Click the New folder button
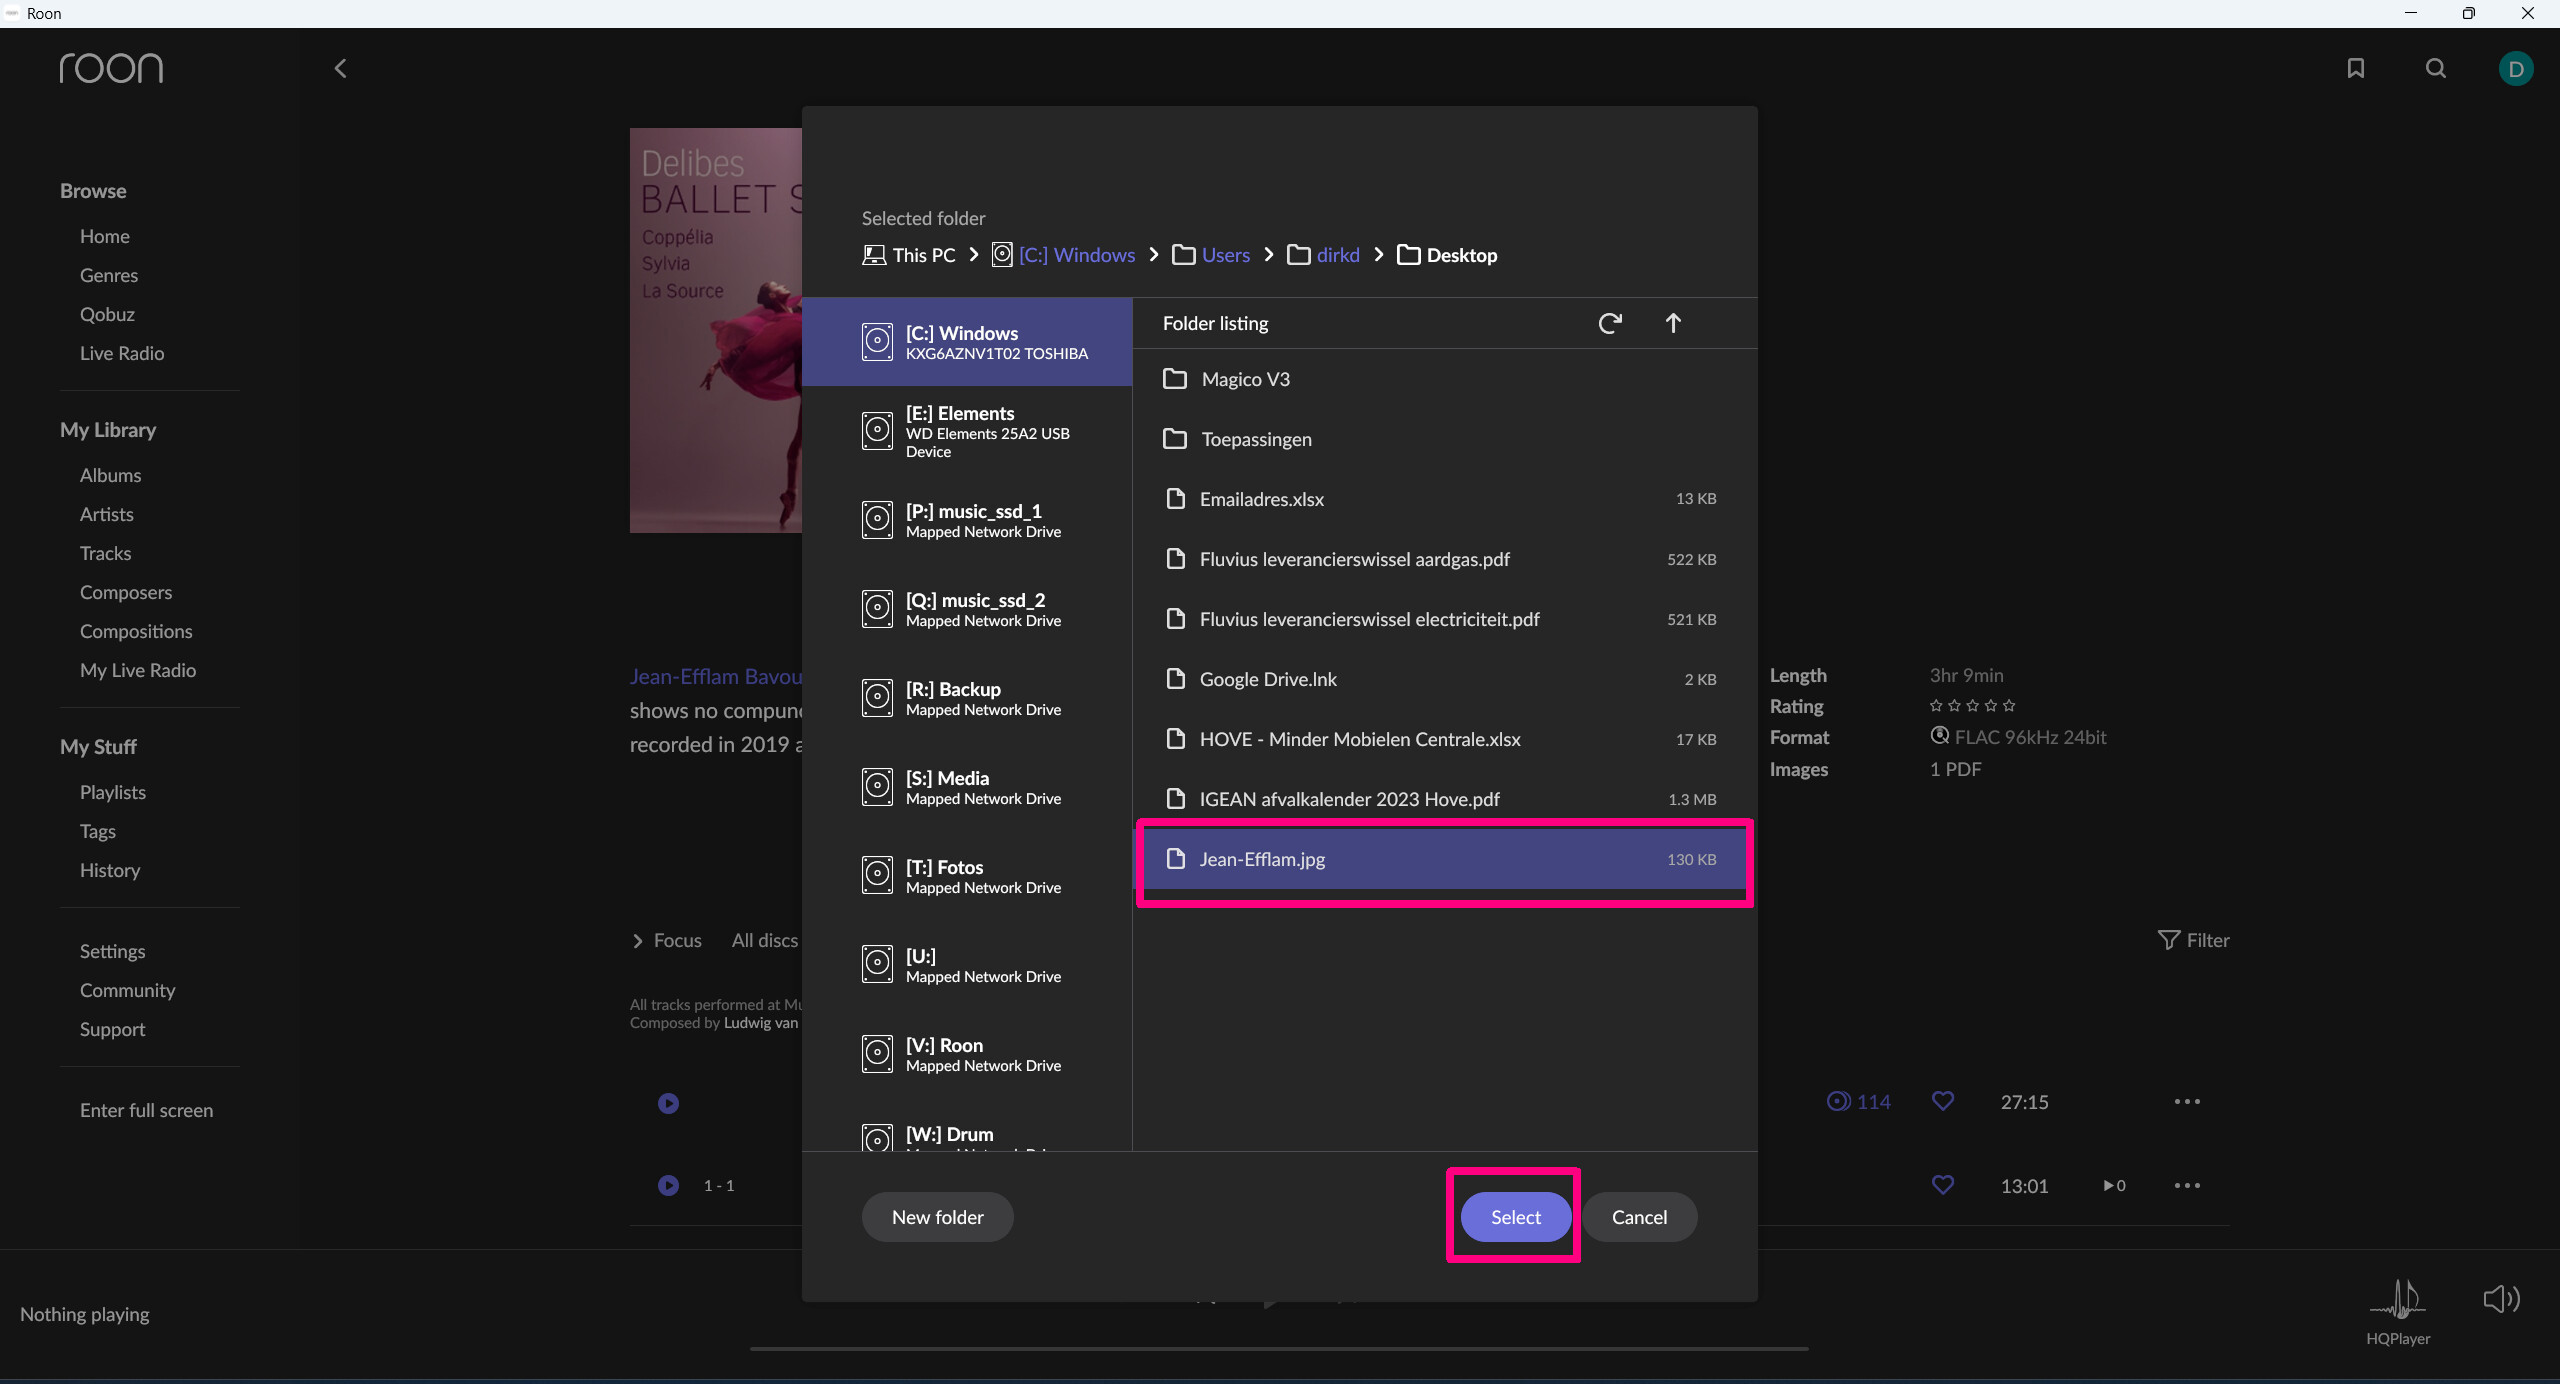Screen dimensions: 2560x1384 point(937,1217)
